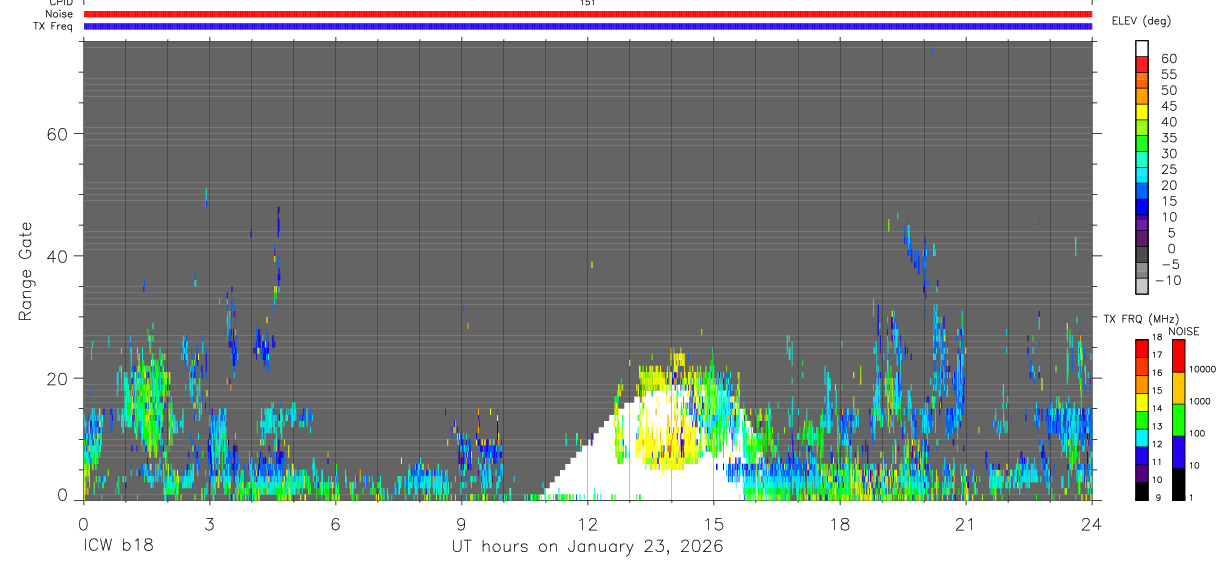Click the '21' UT hours axis label

pos(966,525)
